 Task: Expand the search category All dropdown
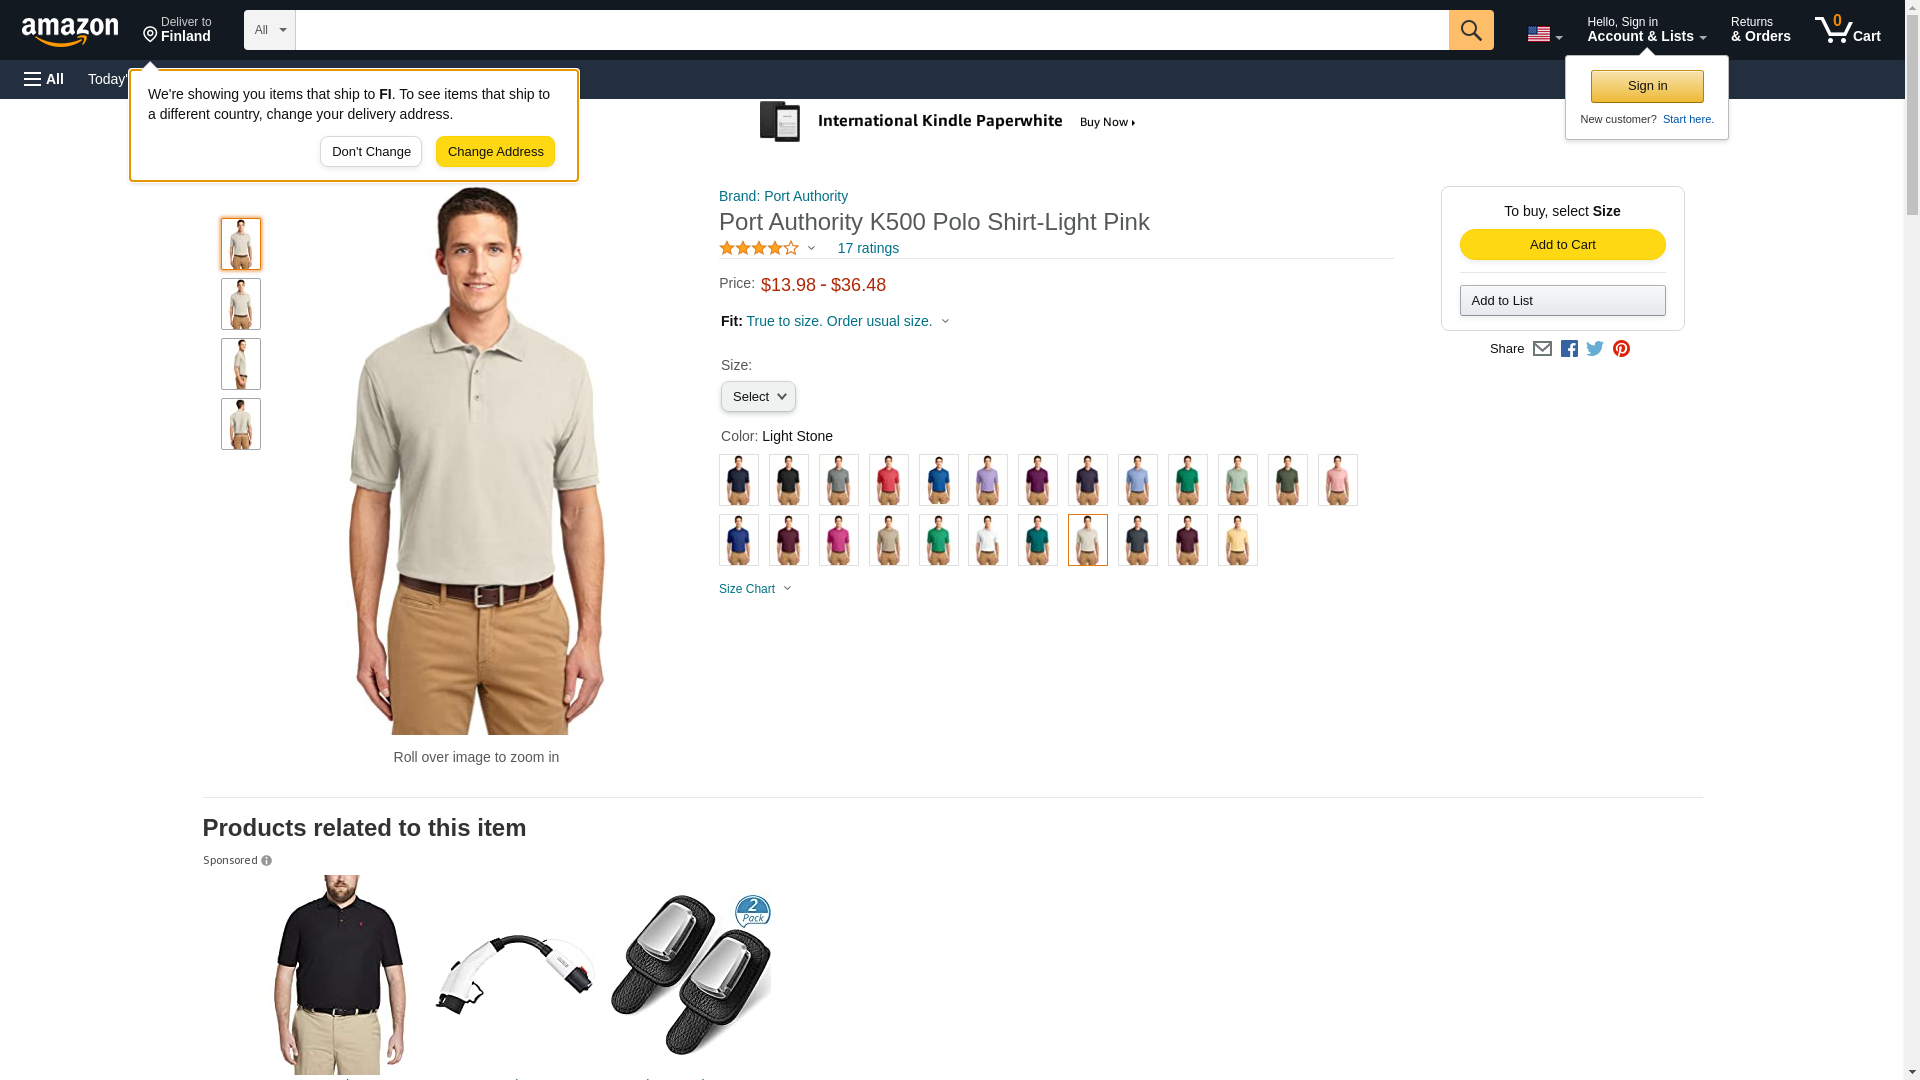270,30
